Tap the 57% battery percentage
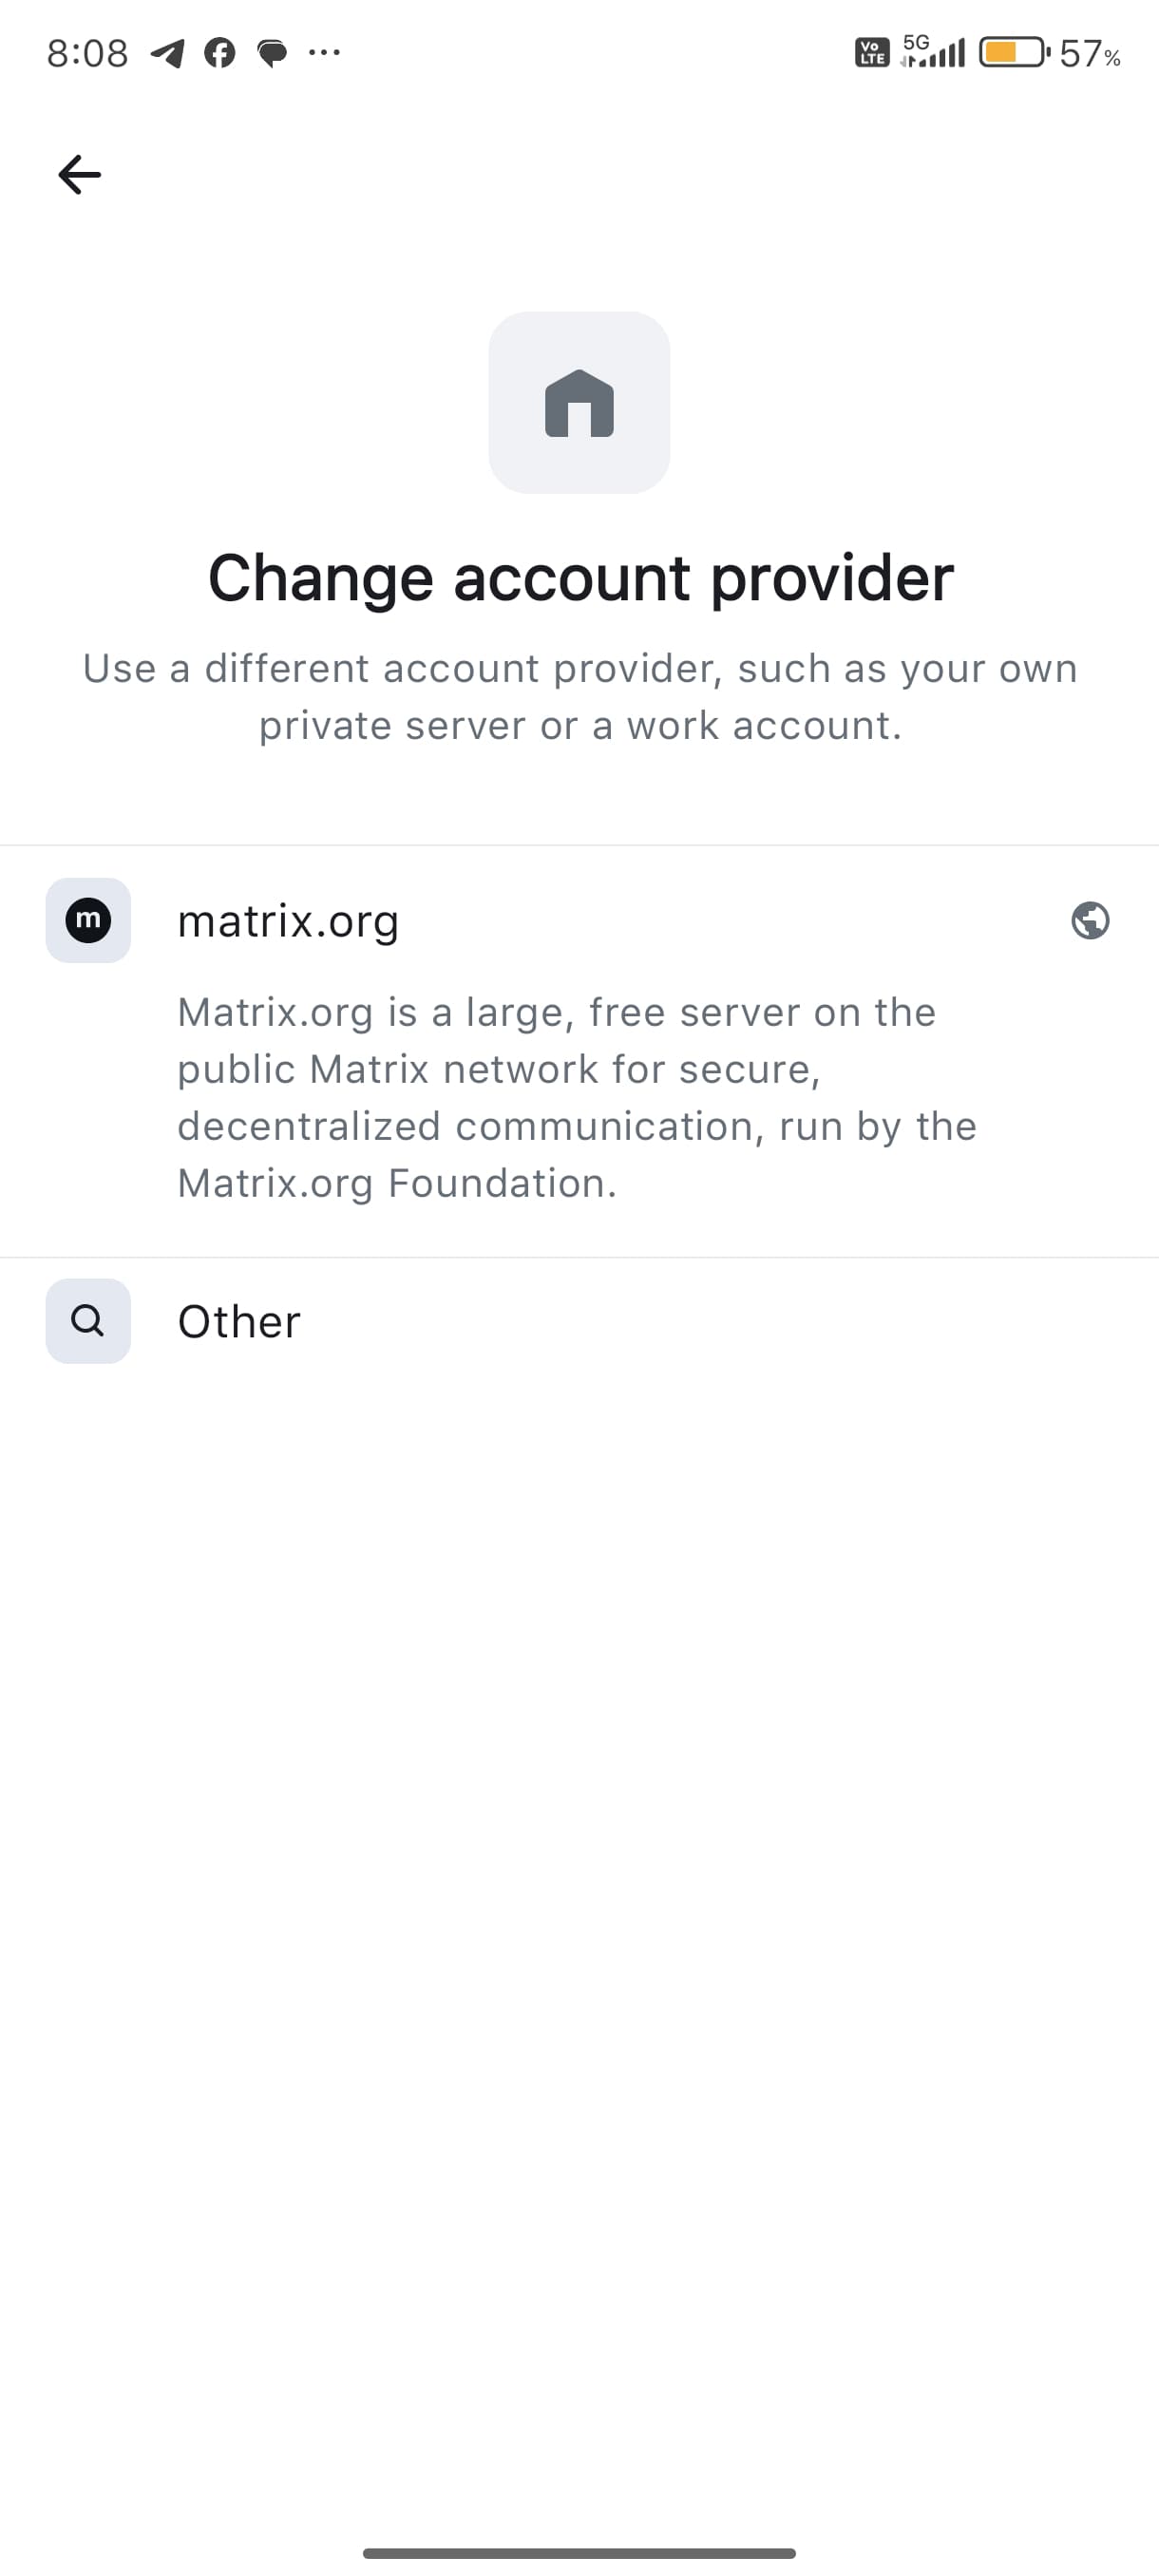 [x=1089, y=53]
